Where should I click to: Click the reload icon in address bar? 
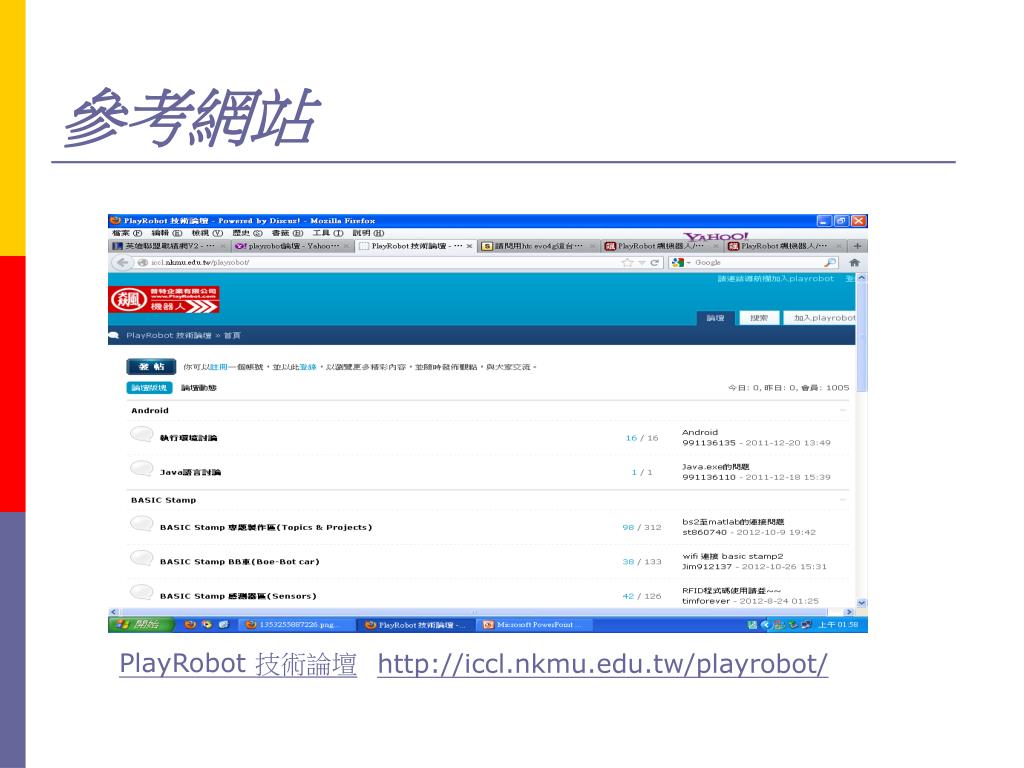pyautogui.click(x=654, y=263)
